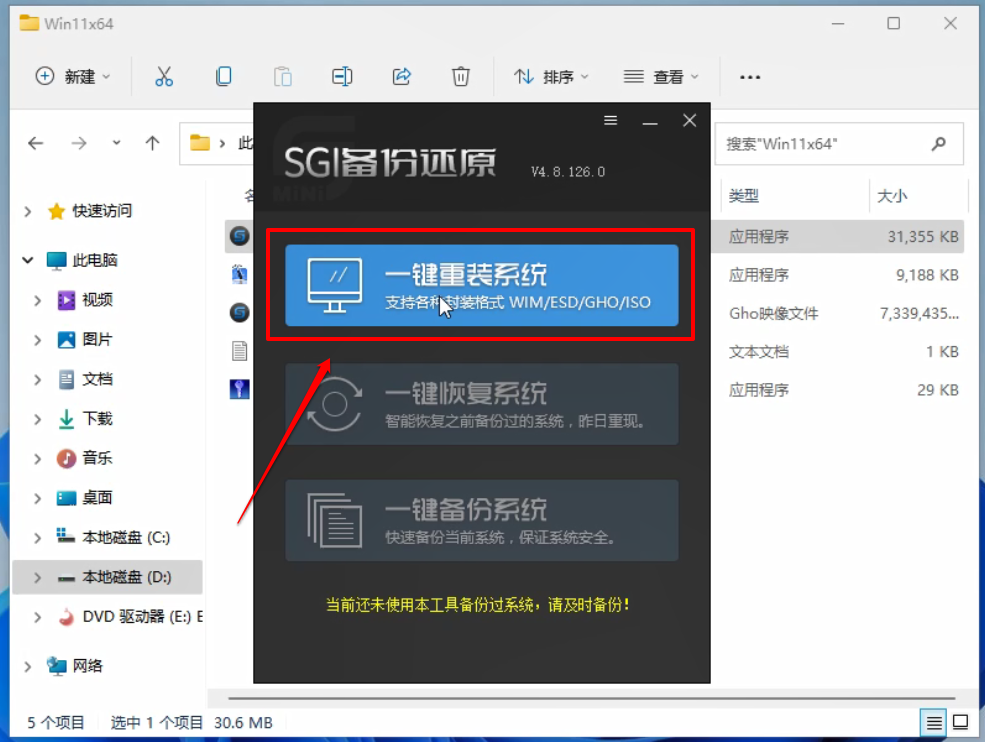Click the Copy icon on toolbar

223,75
